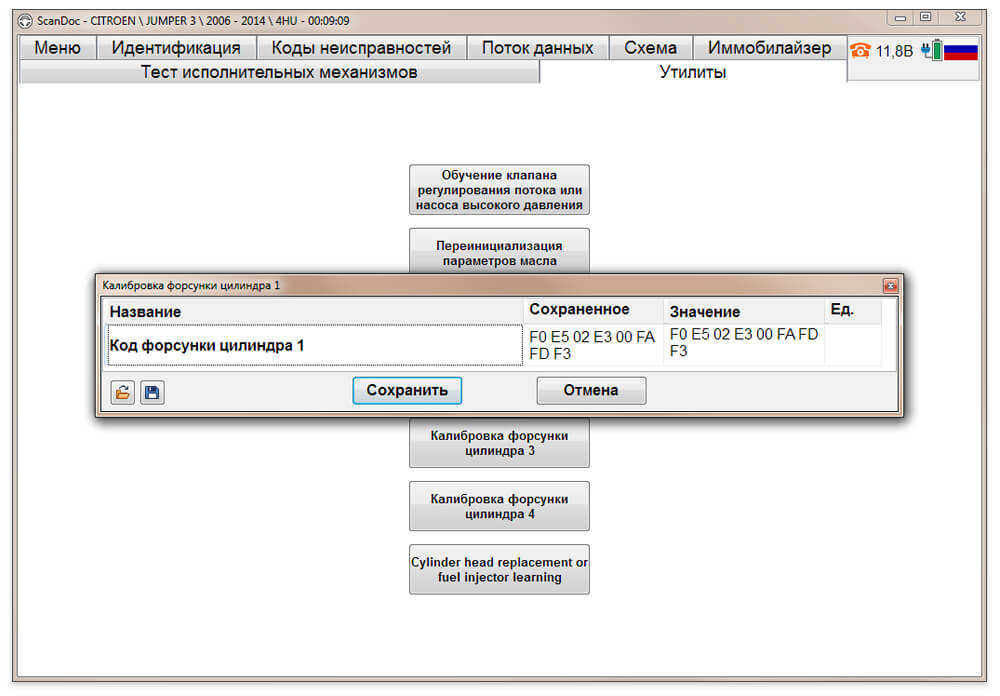This screenshot has width=1000, height=696.
Task: Click the Сохранить button
Action: point(407,390)
